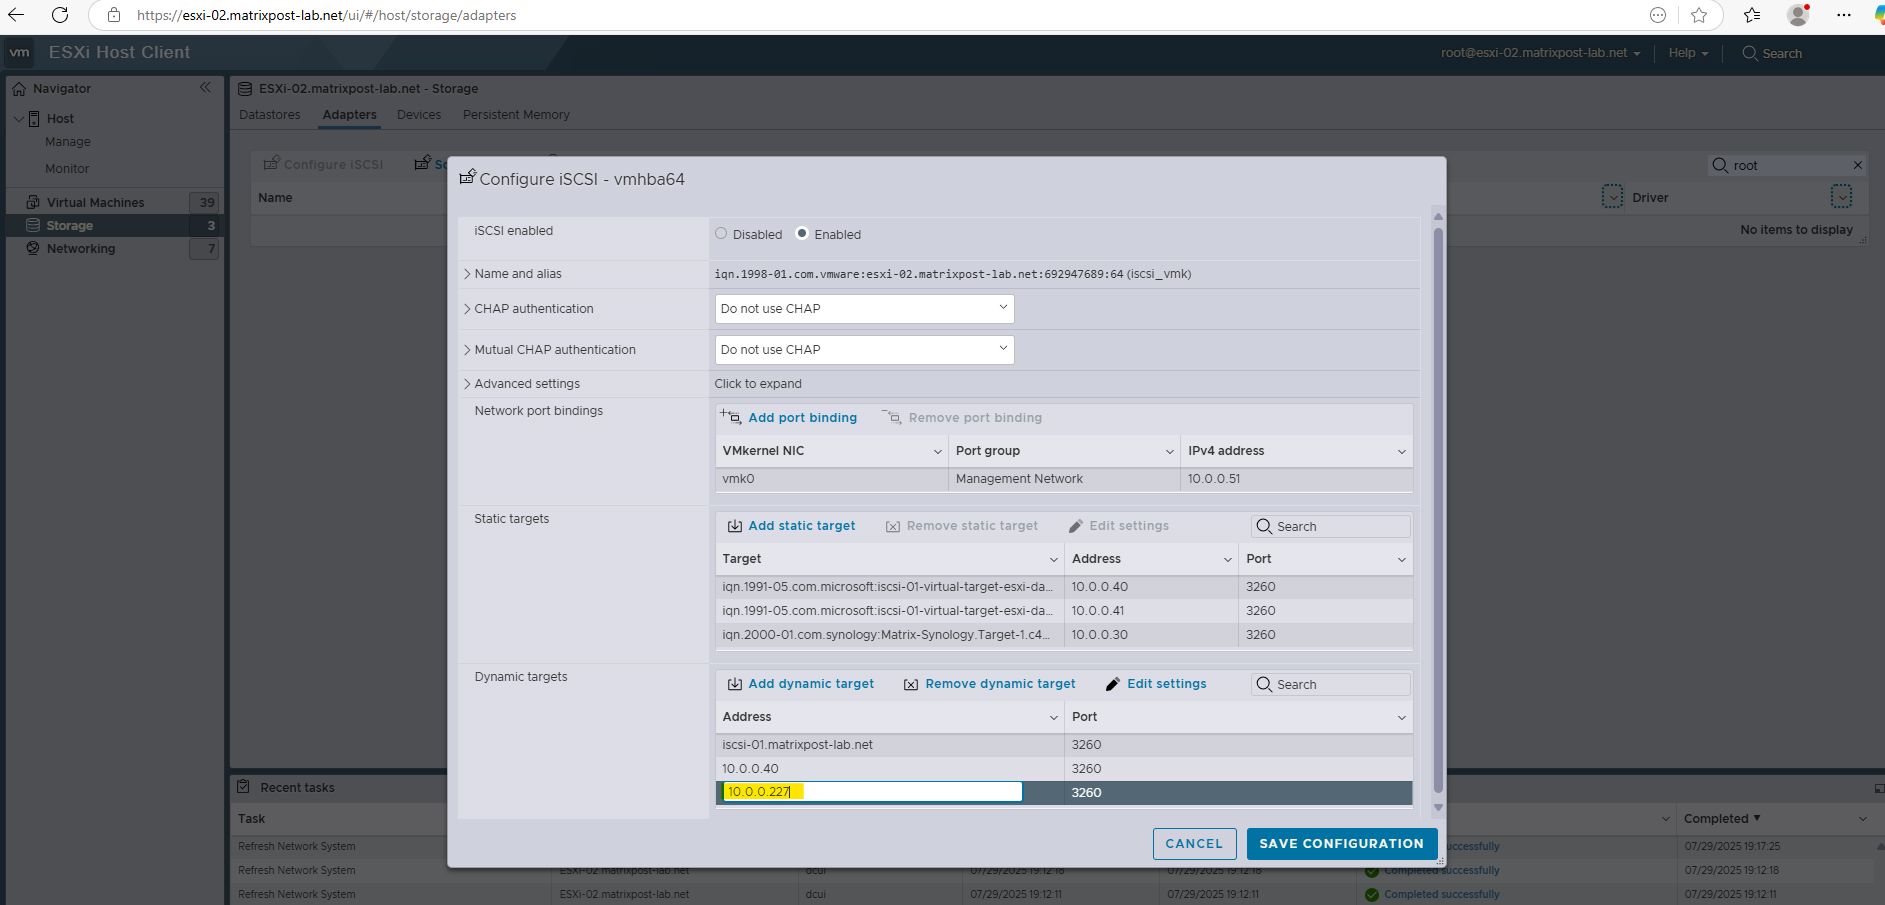Click the Add static target icon
The height and width of the screenshot is (905, 1885).
734,525
